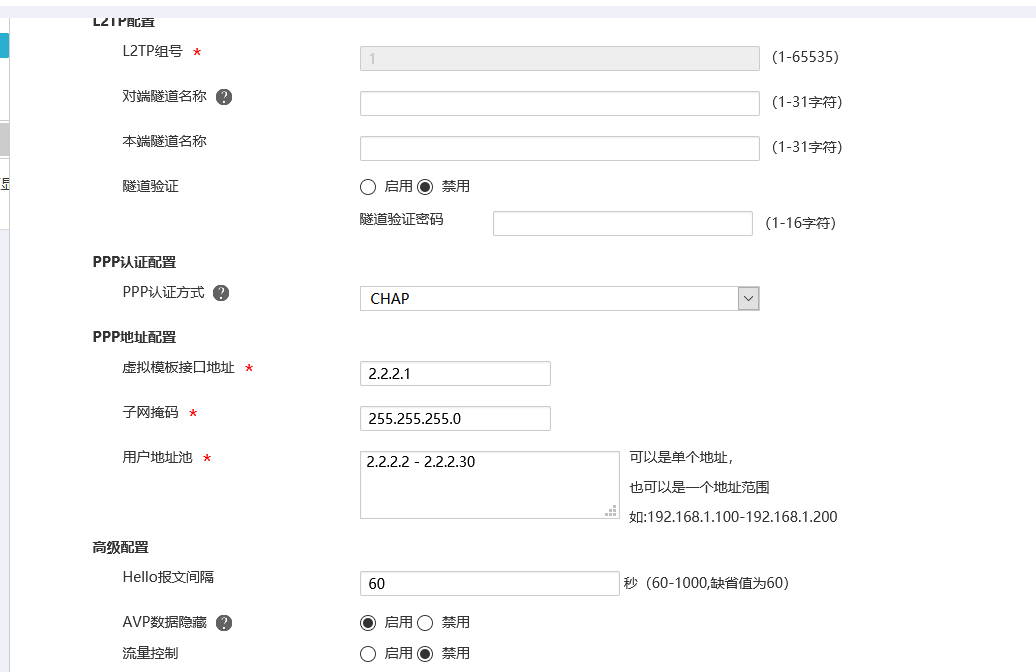Click inside the 用户地址池 text area
Image resolution: width=1036 pixels, height=672 pixels.
489,485
